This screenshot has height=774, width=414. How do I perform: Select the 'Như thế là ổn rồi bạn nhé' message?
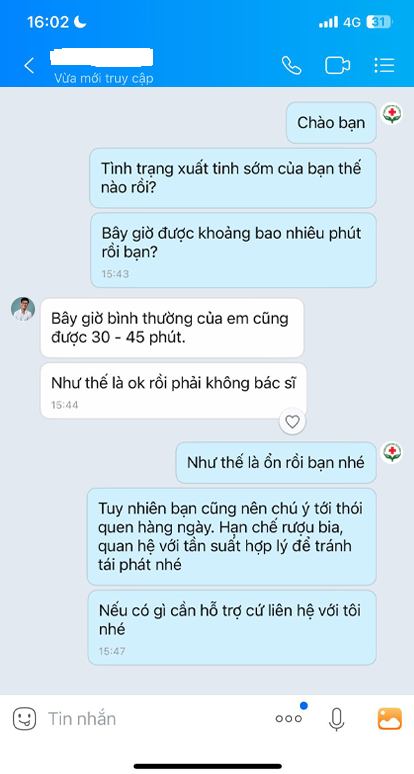(276, 463)
